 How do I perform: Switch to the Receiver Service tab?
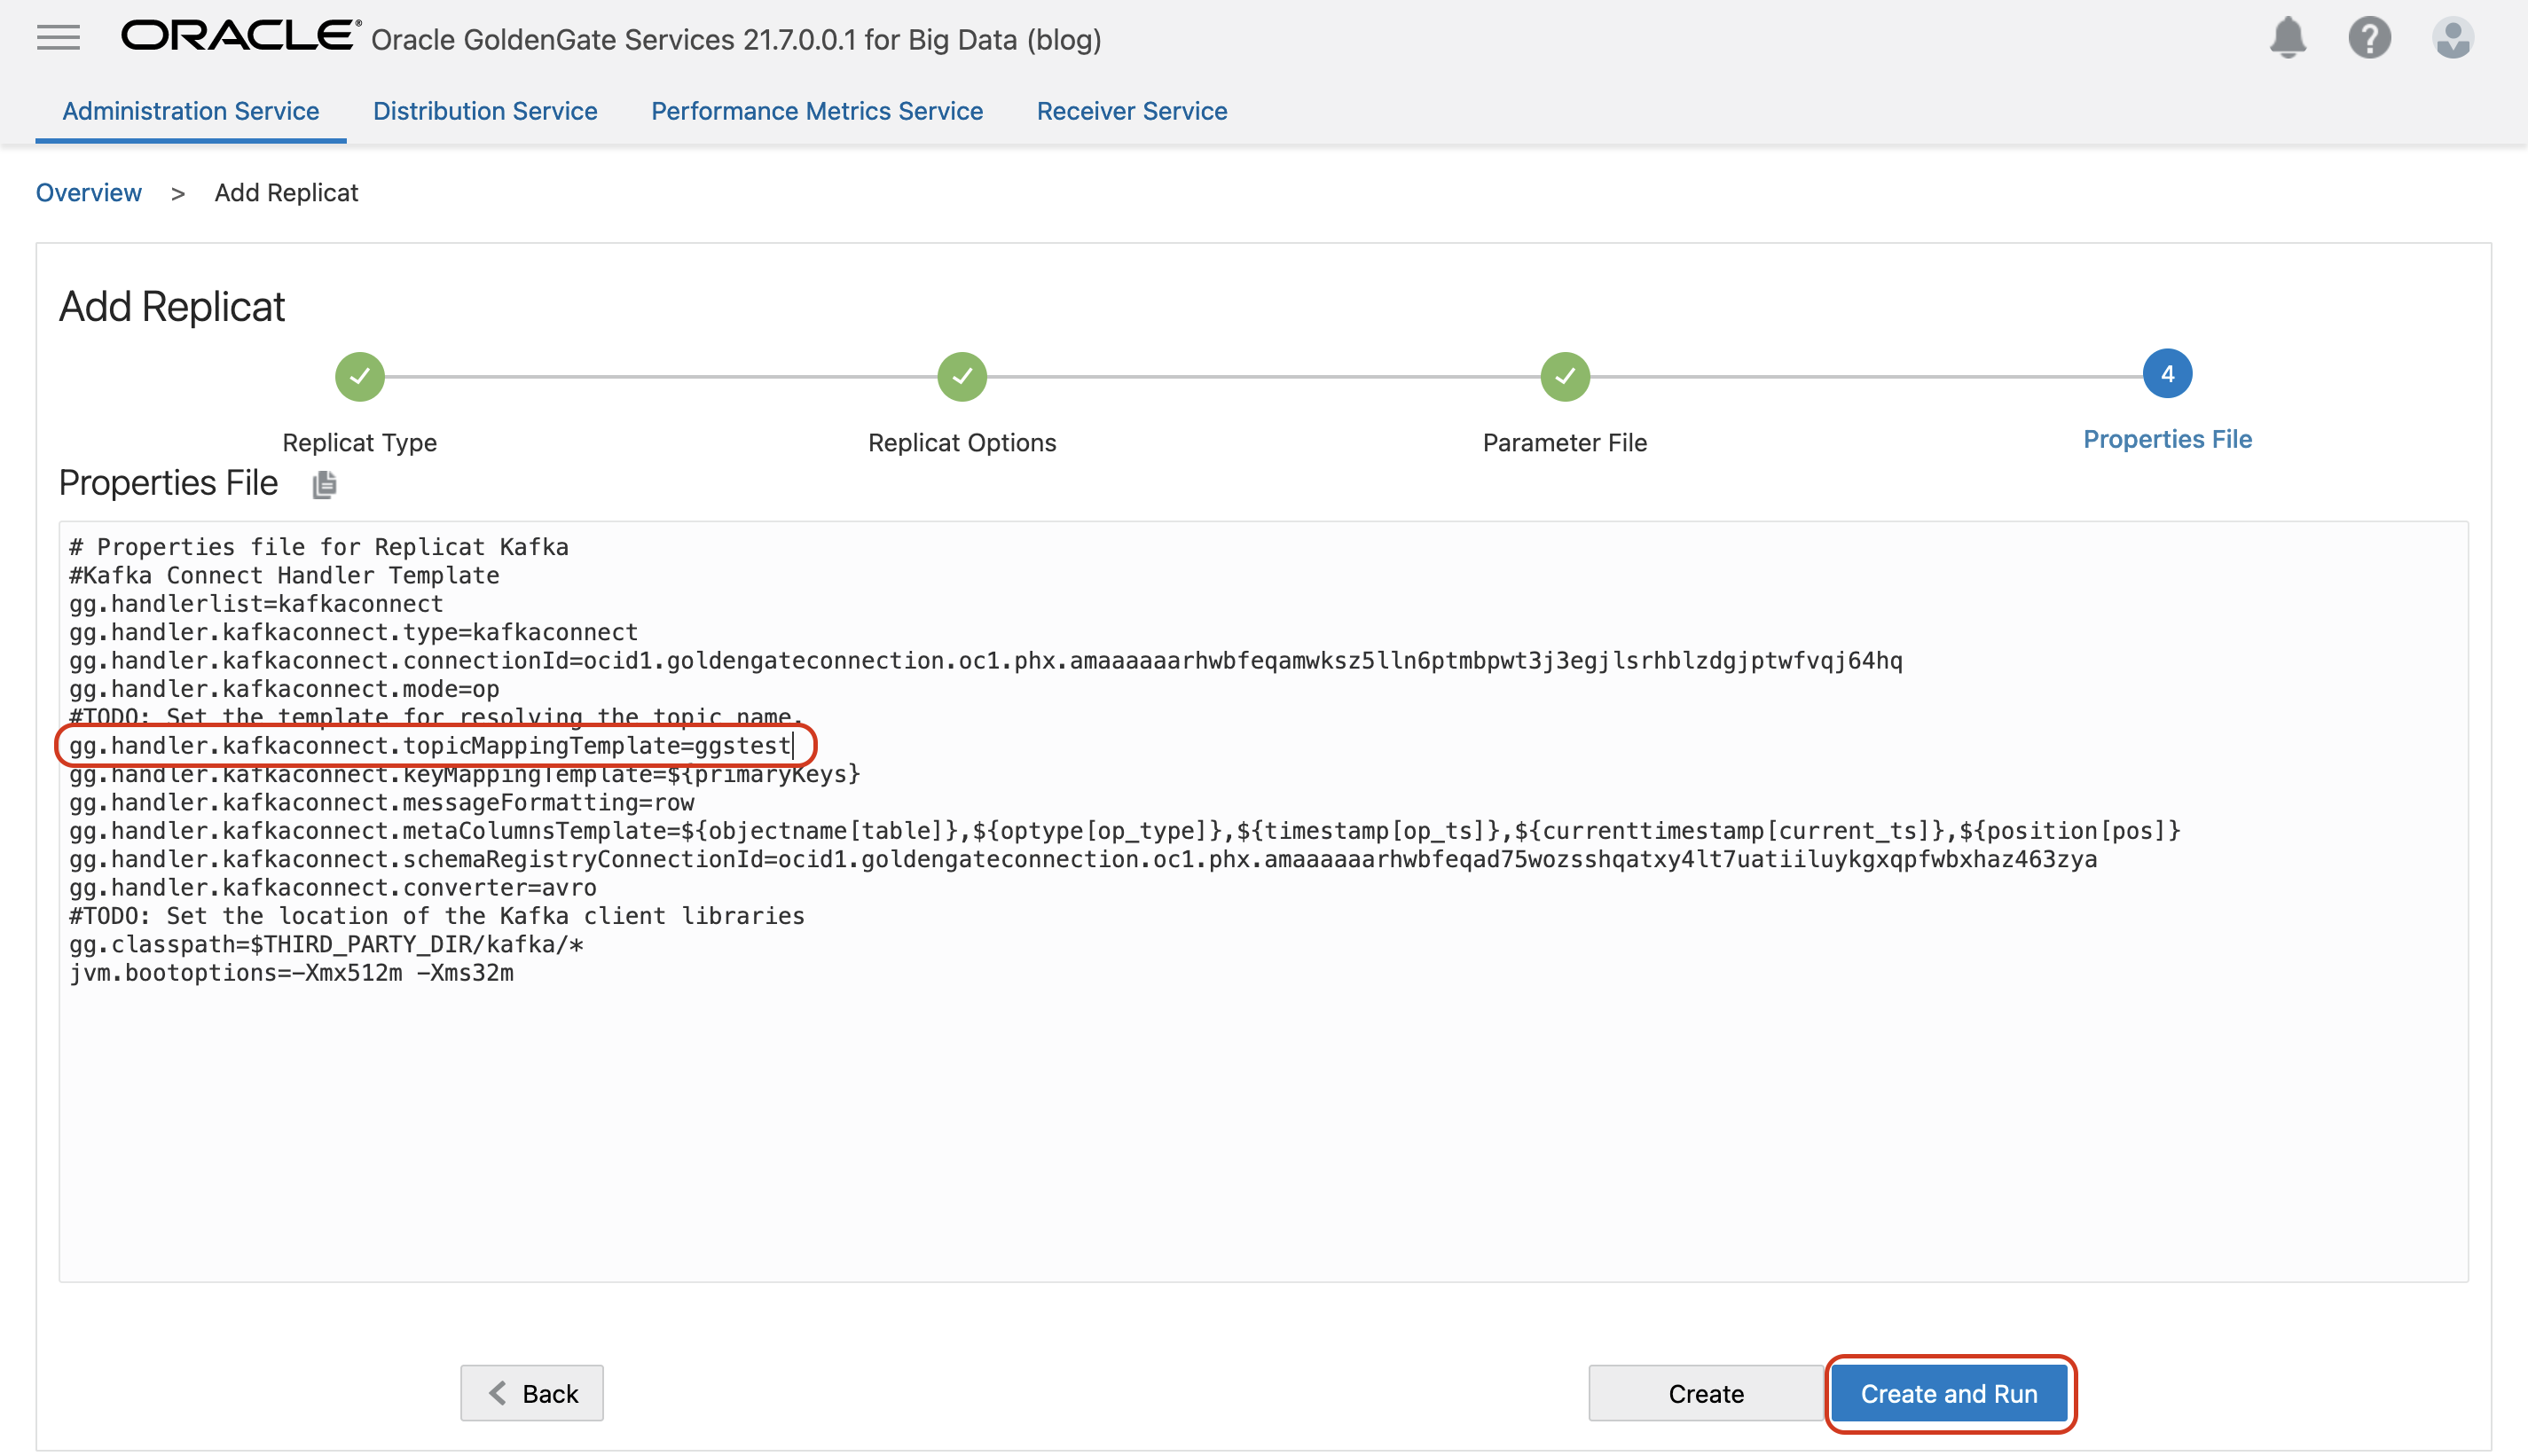(x=1131, y=111)
